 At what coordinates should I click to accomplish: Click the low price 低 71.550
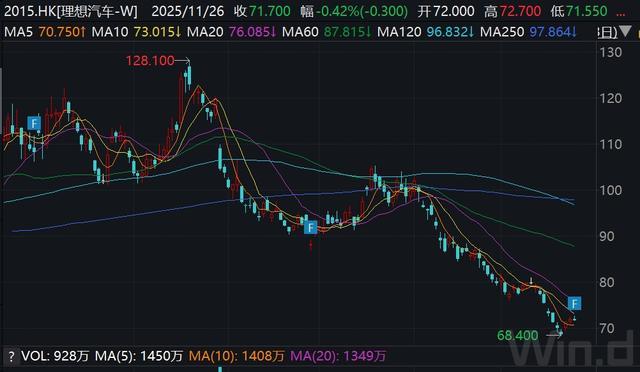579,11
